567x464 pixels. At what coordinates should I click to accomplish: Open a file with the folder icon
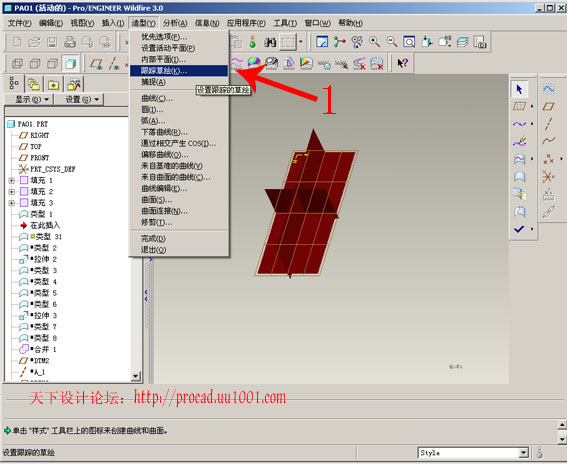34,42
